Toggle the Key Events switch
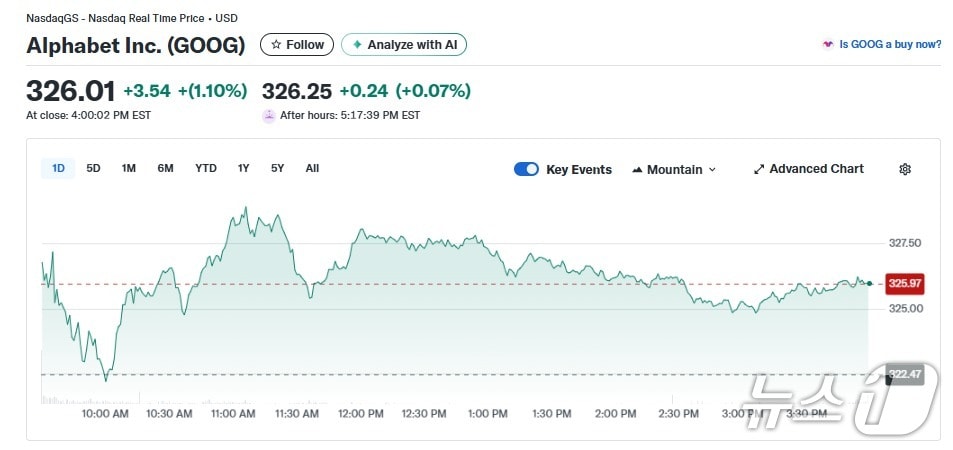Viewport: 953px width, 450px height. point(526,169)
